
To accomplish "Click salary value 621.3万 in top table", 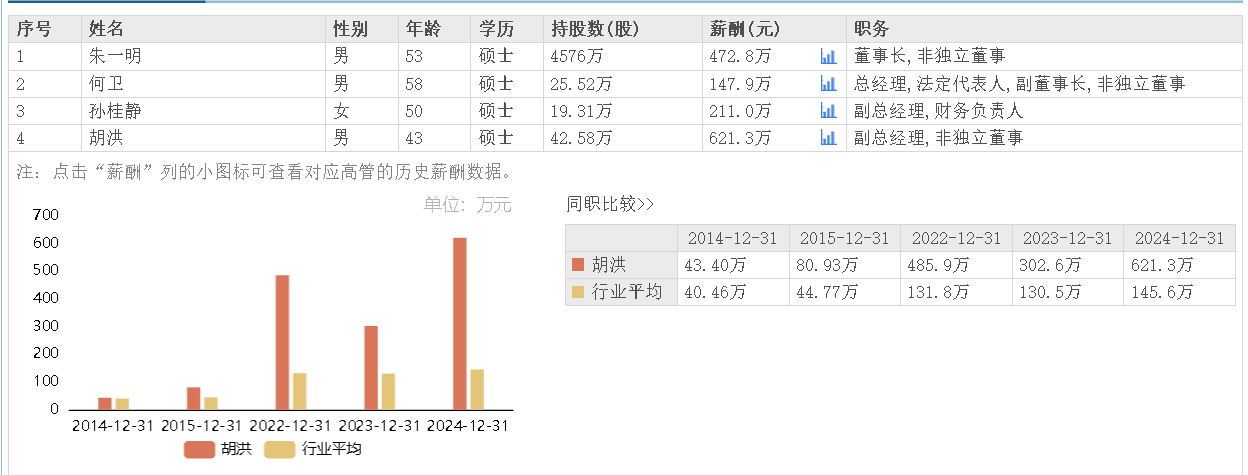I will [x=740, y=138].
